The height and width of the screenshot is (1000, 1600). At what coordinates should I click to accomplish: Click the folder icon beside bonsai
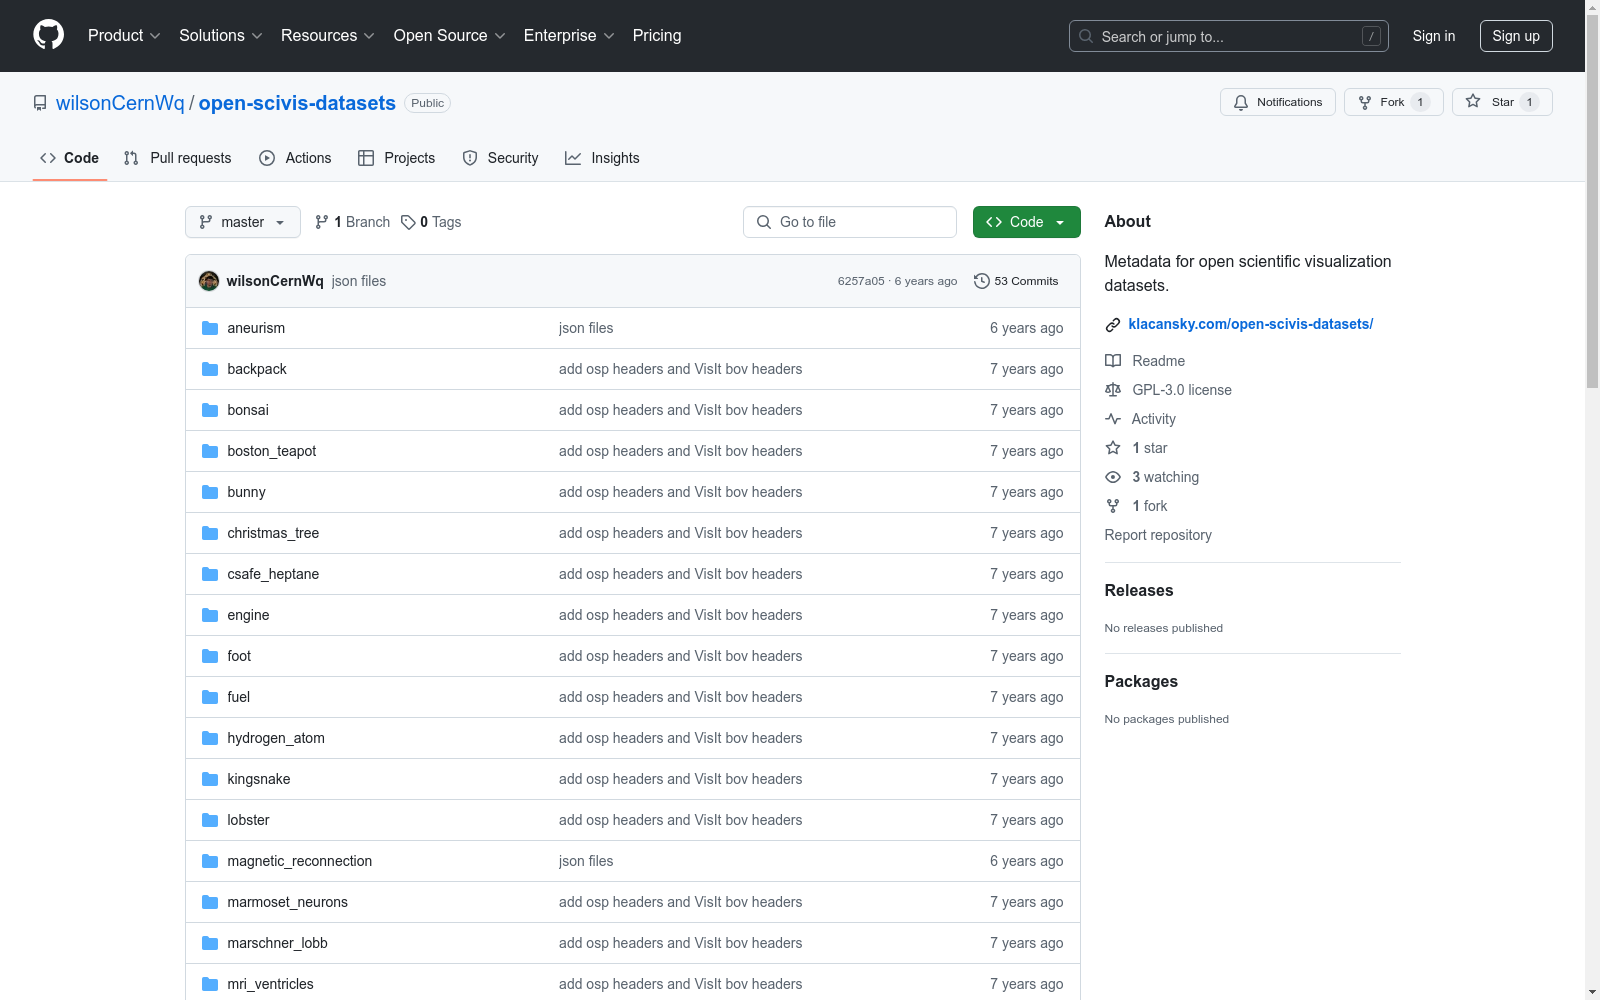click(x=210, y=410)
